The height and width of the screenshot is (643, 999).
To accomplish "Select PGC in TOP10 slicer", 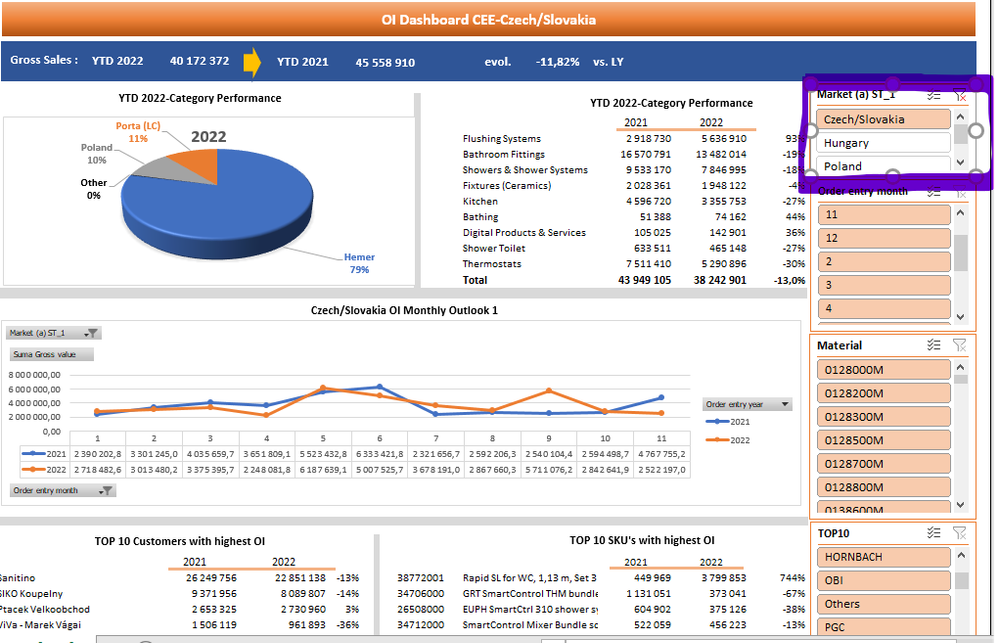I will point(884,626).
